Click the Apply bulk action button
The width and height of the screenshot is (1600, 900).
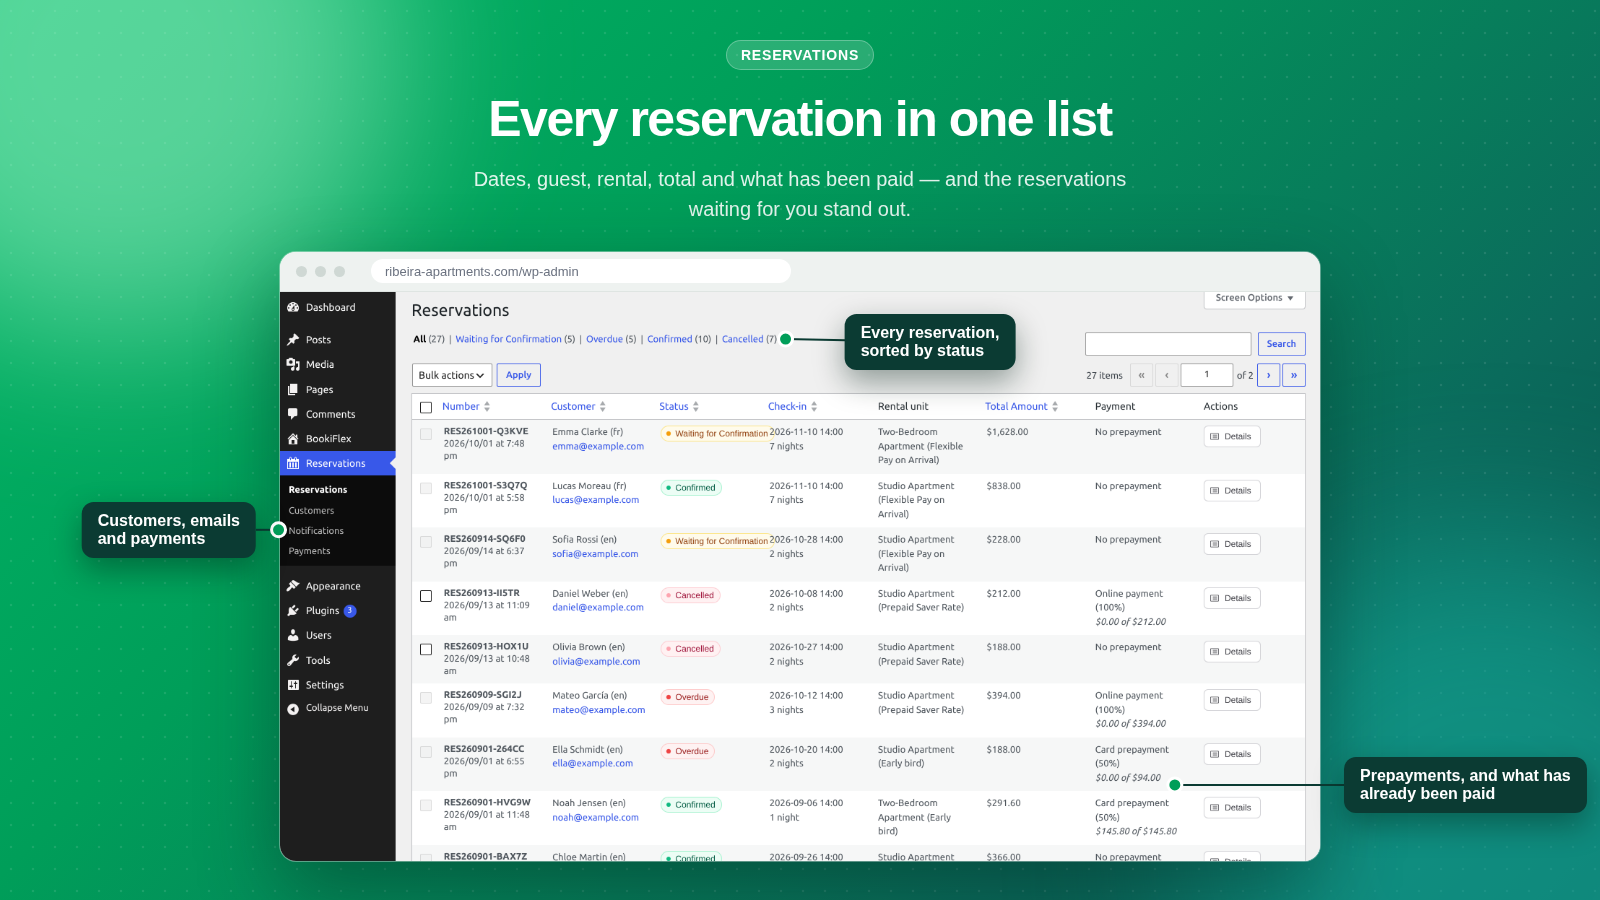click(x=519, y=375)
